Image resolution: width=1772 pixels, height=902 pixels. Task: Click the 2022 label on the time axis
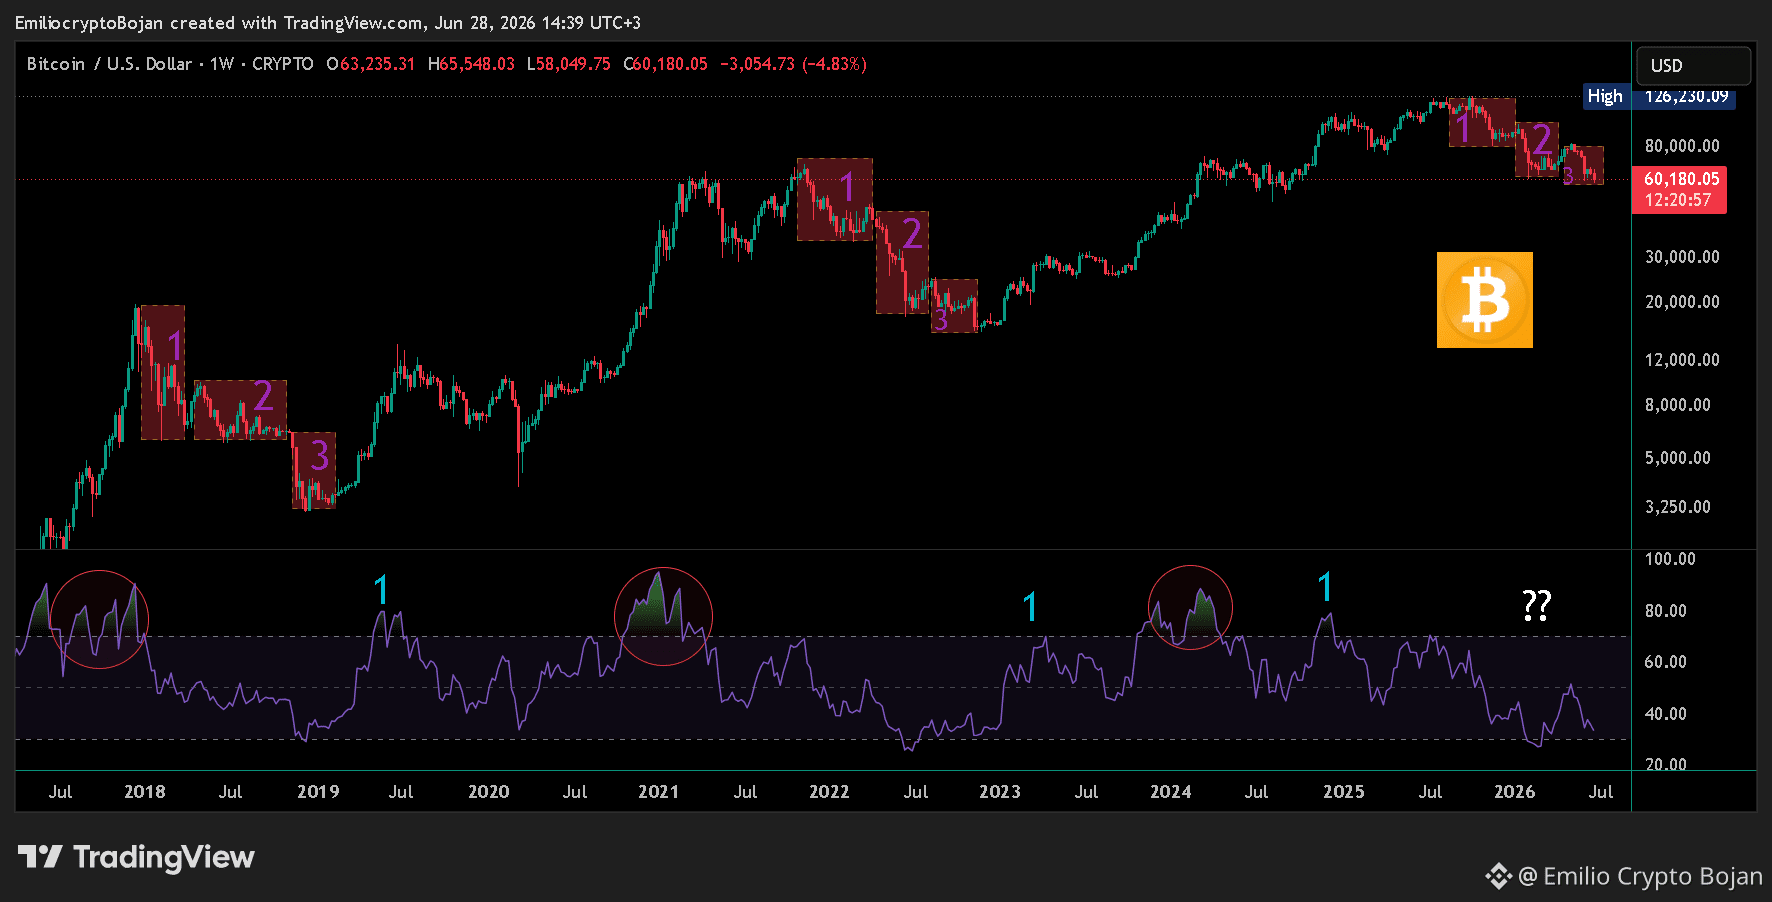pos(829,792)
